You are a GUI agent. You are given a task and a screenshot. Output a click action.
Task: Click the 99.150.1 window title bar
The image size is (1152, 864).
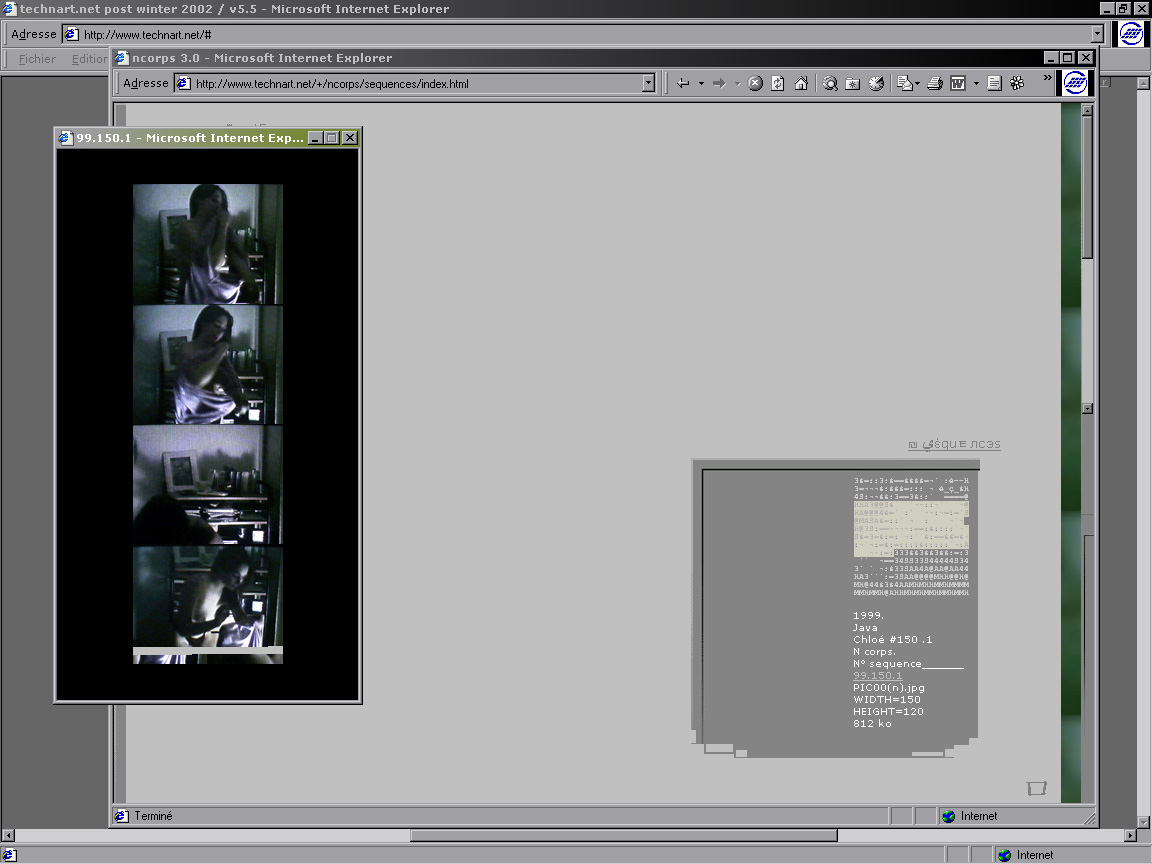pyautogui.click(x=208, y=137)
